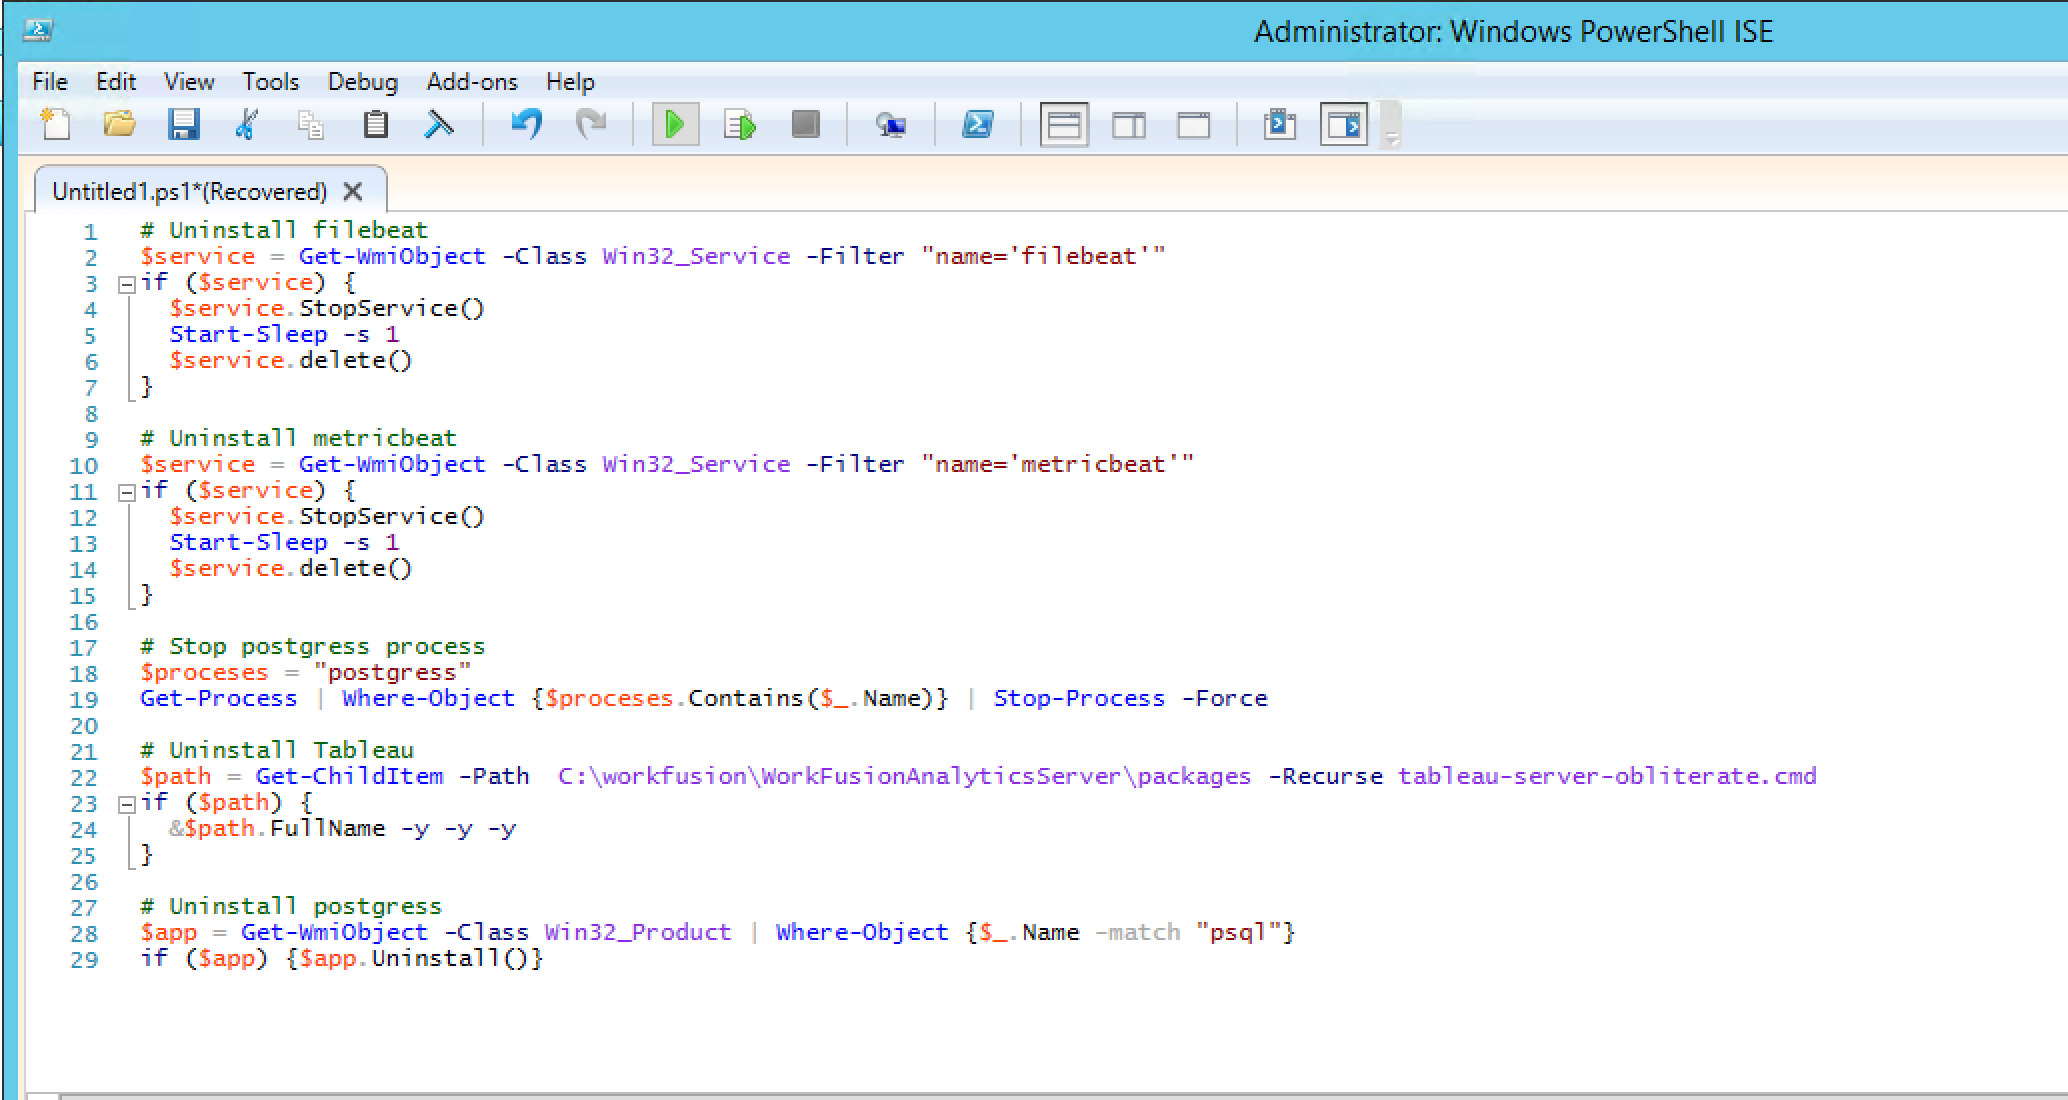Click the '# Uninstall Tableau' comment
This screenshot has height=1100, width=2068.
tap(277, 750)
